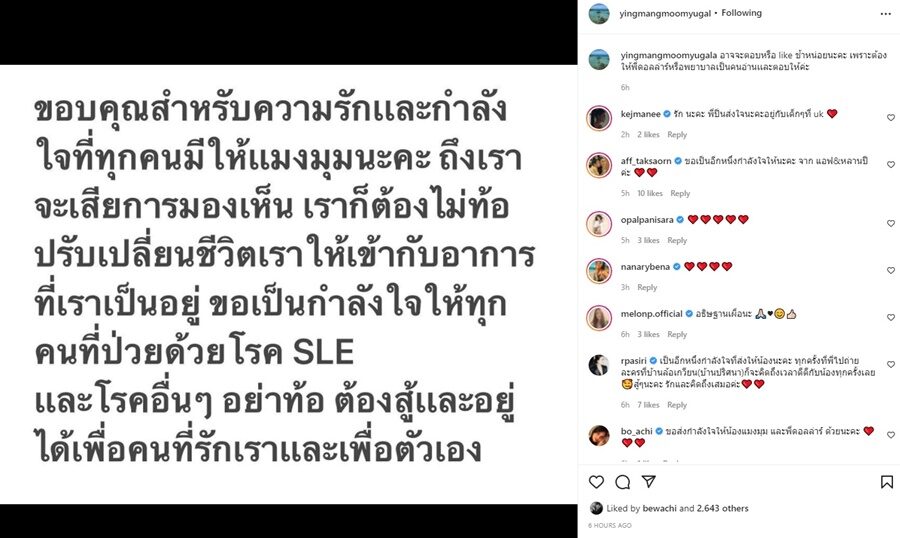The width and height of the screenshot is (900, 538).
Task: Reply to kejmanee's comment
Action: [677, 134]
